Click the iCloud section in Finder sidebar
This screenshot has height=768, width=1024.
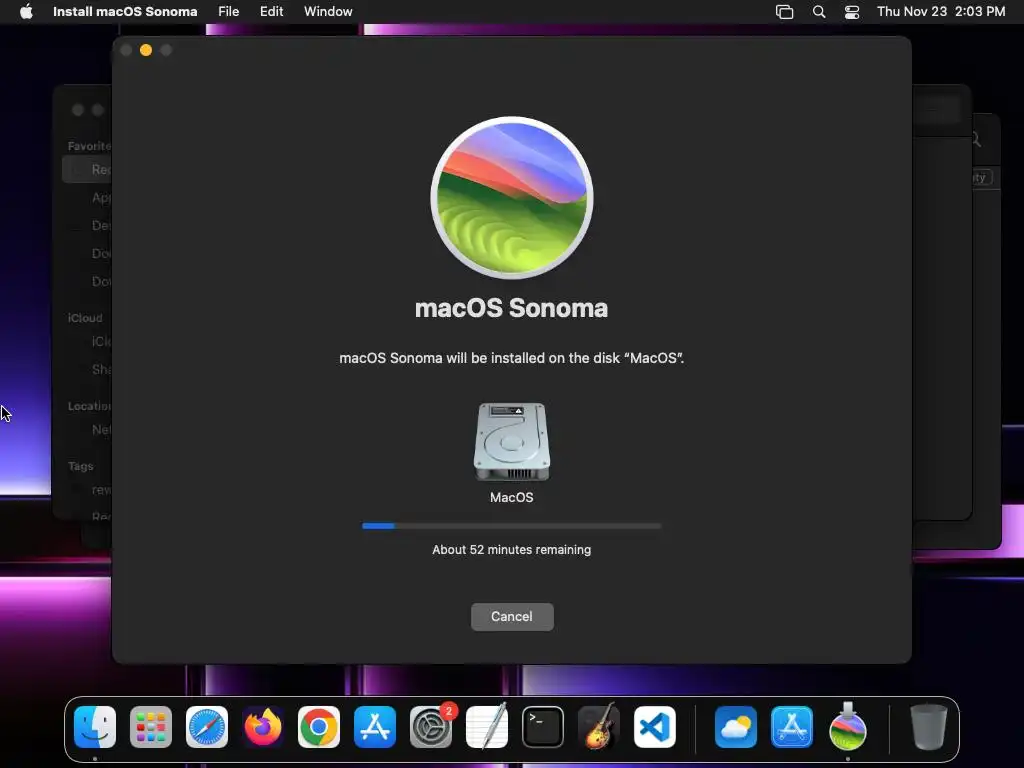tap(85, 318)
